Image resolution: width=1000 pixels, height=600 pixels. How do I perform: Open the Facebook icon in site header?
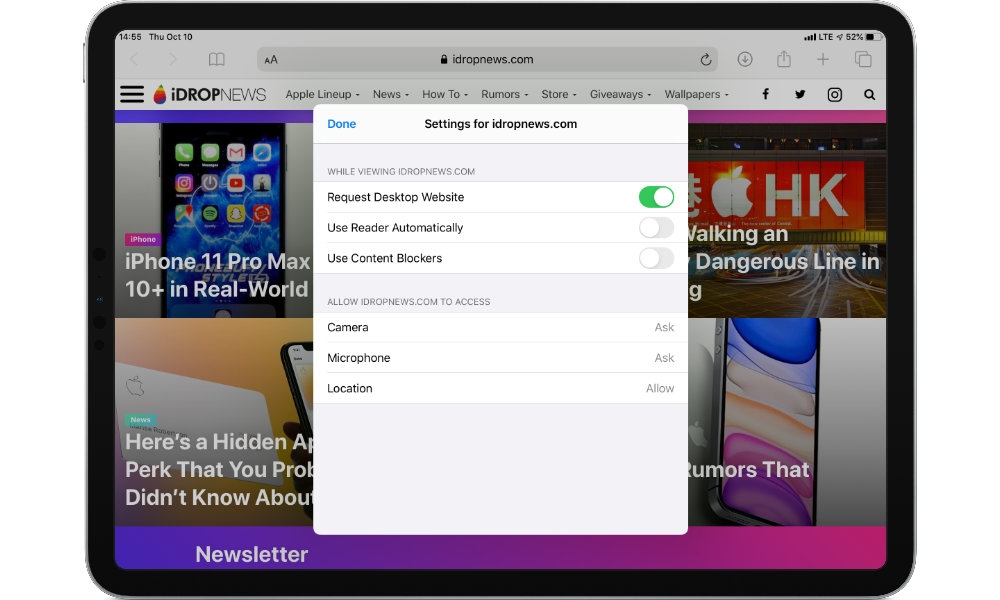click(x=765, y=94)
